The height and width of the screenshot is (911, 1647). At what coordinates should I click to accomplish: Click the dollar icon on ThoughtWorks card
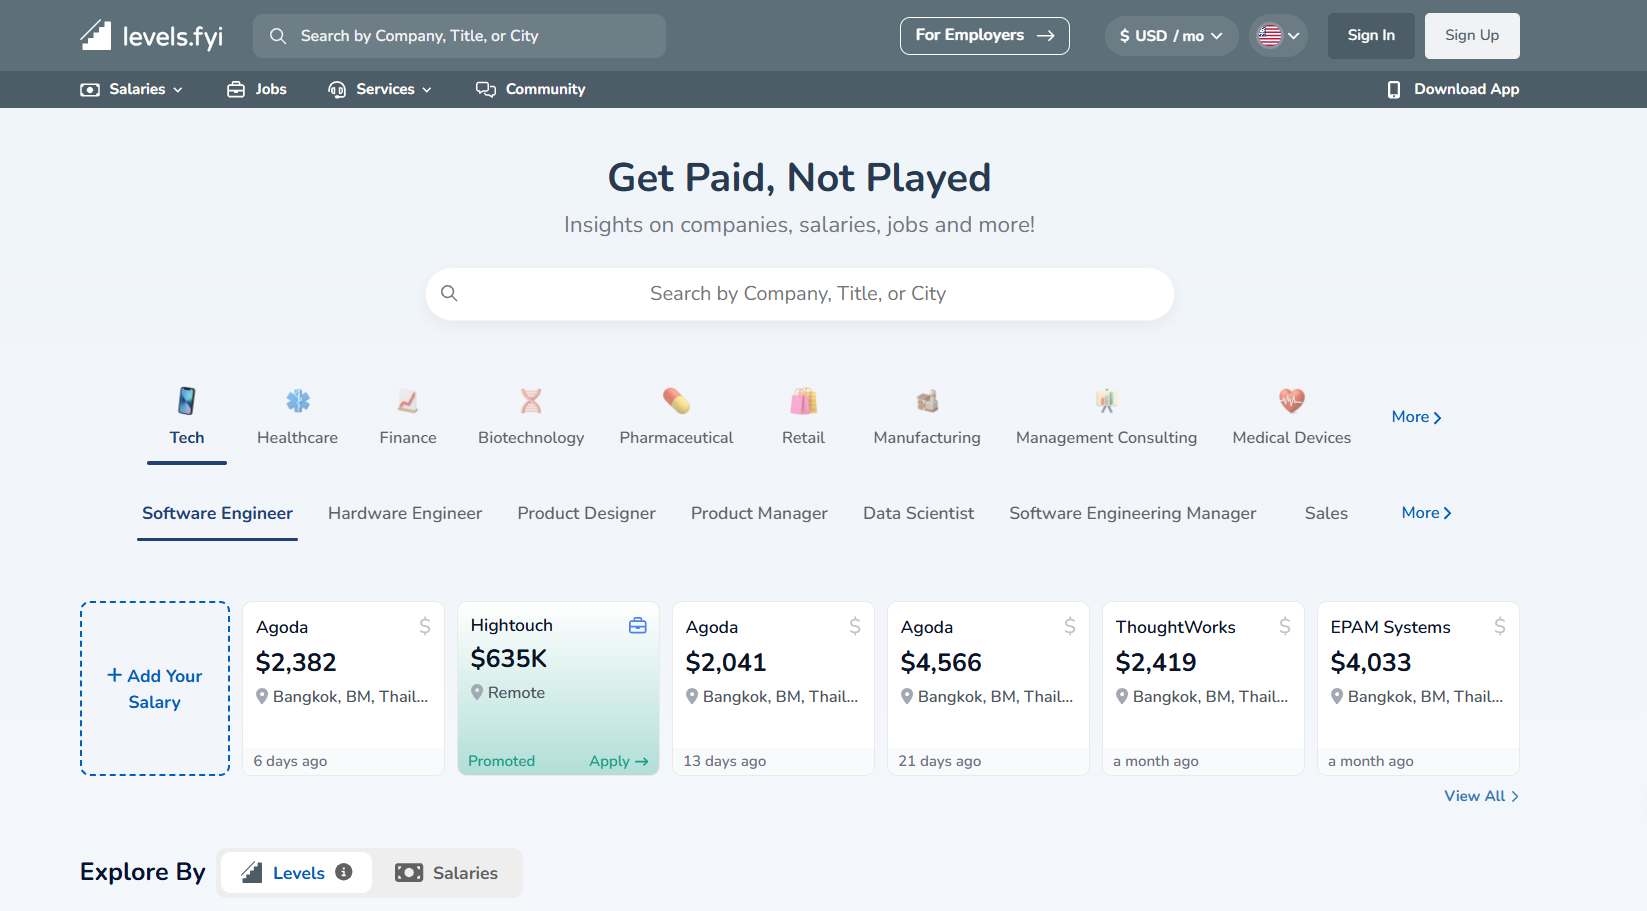pyautogui.click(x=1285, y=626)
